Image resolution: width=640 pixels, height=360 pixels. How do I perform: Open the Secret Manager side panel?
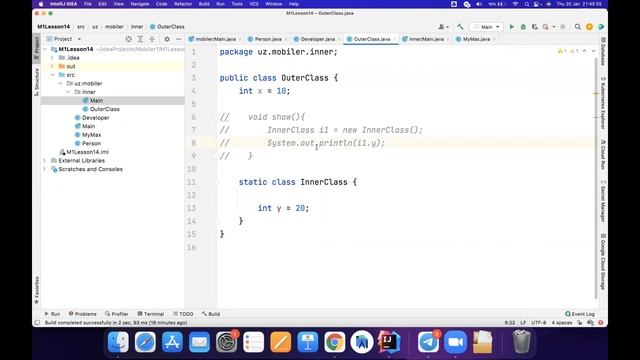coord(603,201)
